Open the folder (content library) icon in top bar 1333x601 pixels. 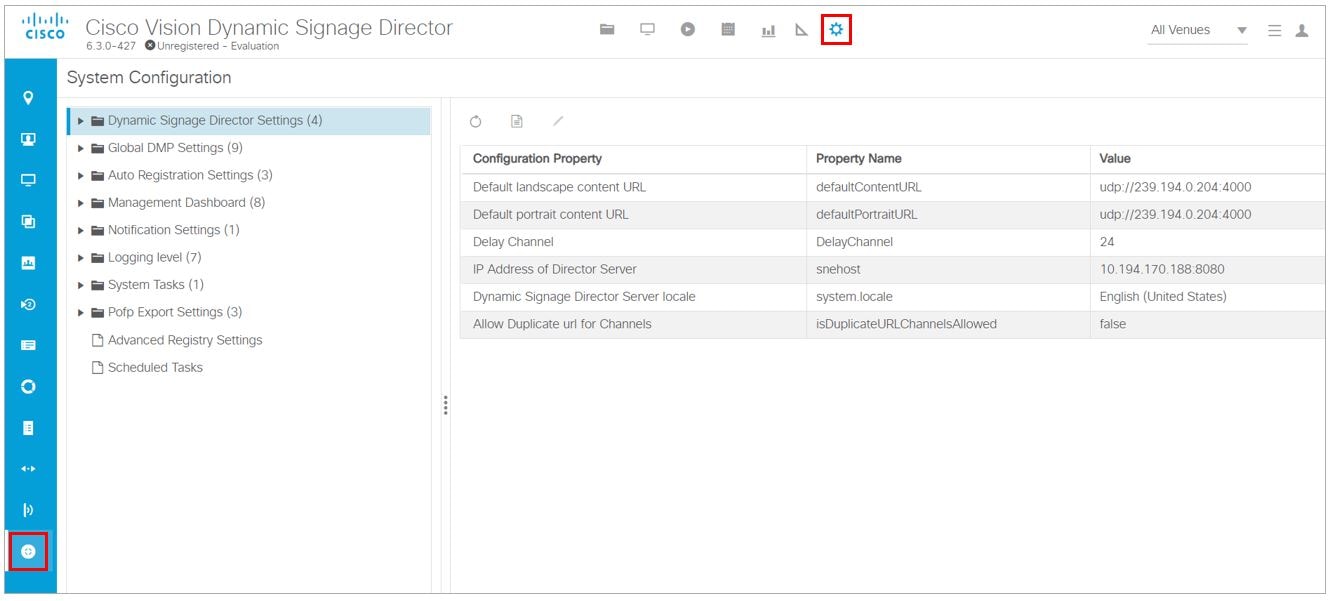coord(607,30)
